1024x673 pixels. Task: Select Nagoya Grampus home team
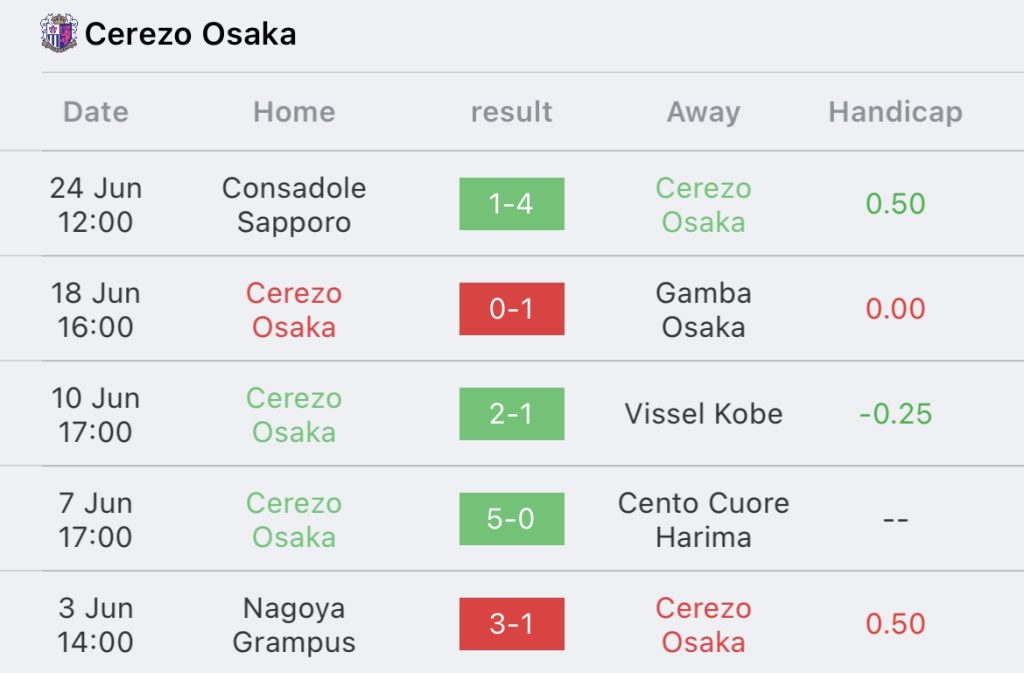coord(294,625)
